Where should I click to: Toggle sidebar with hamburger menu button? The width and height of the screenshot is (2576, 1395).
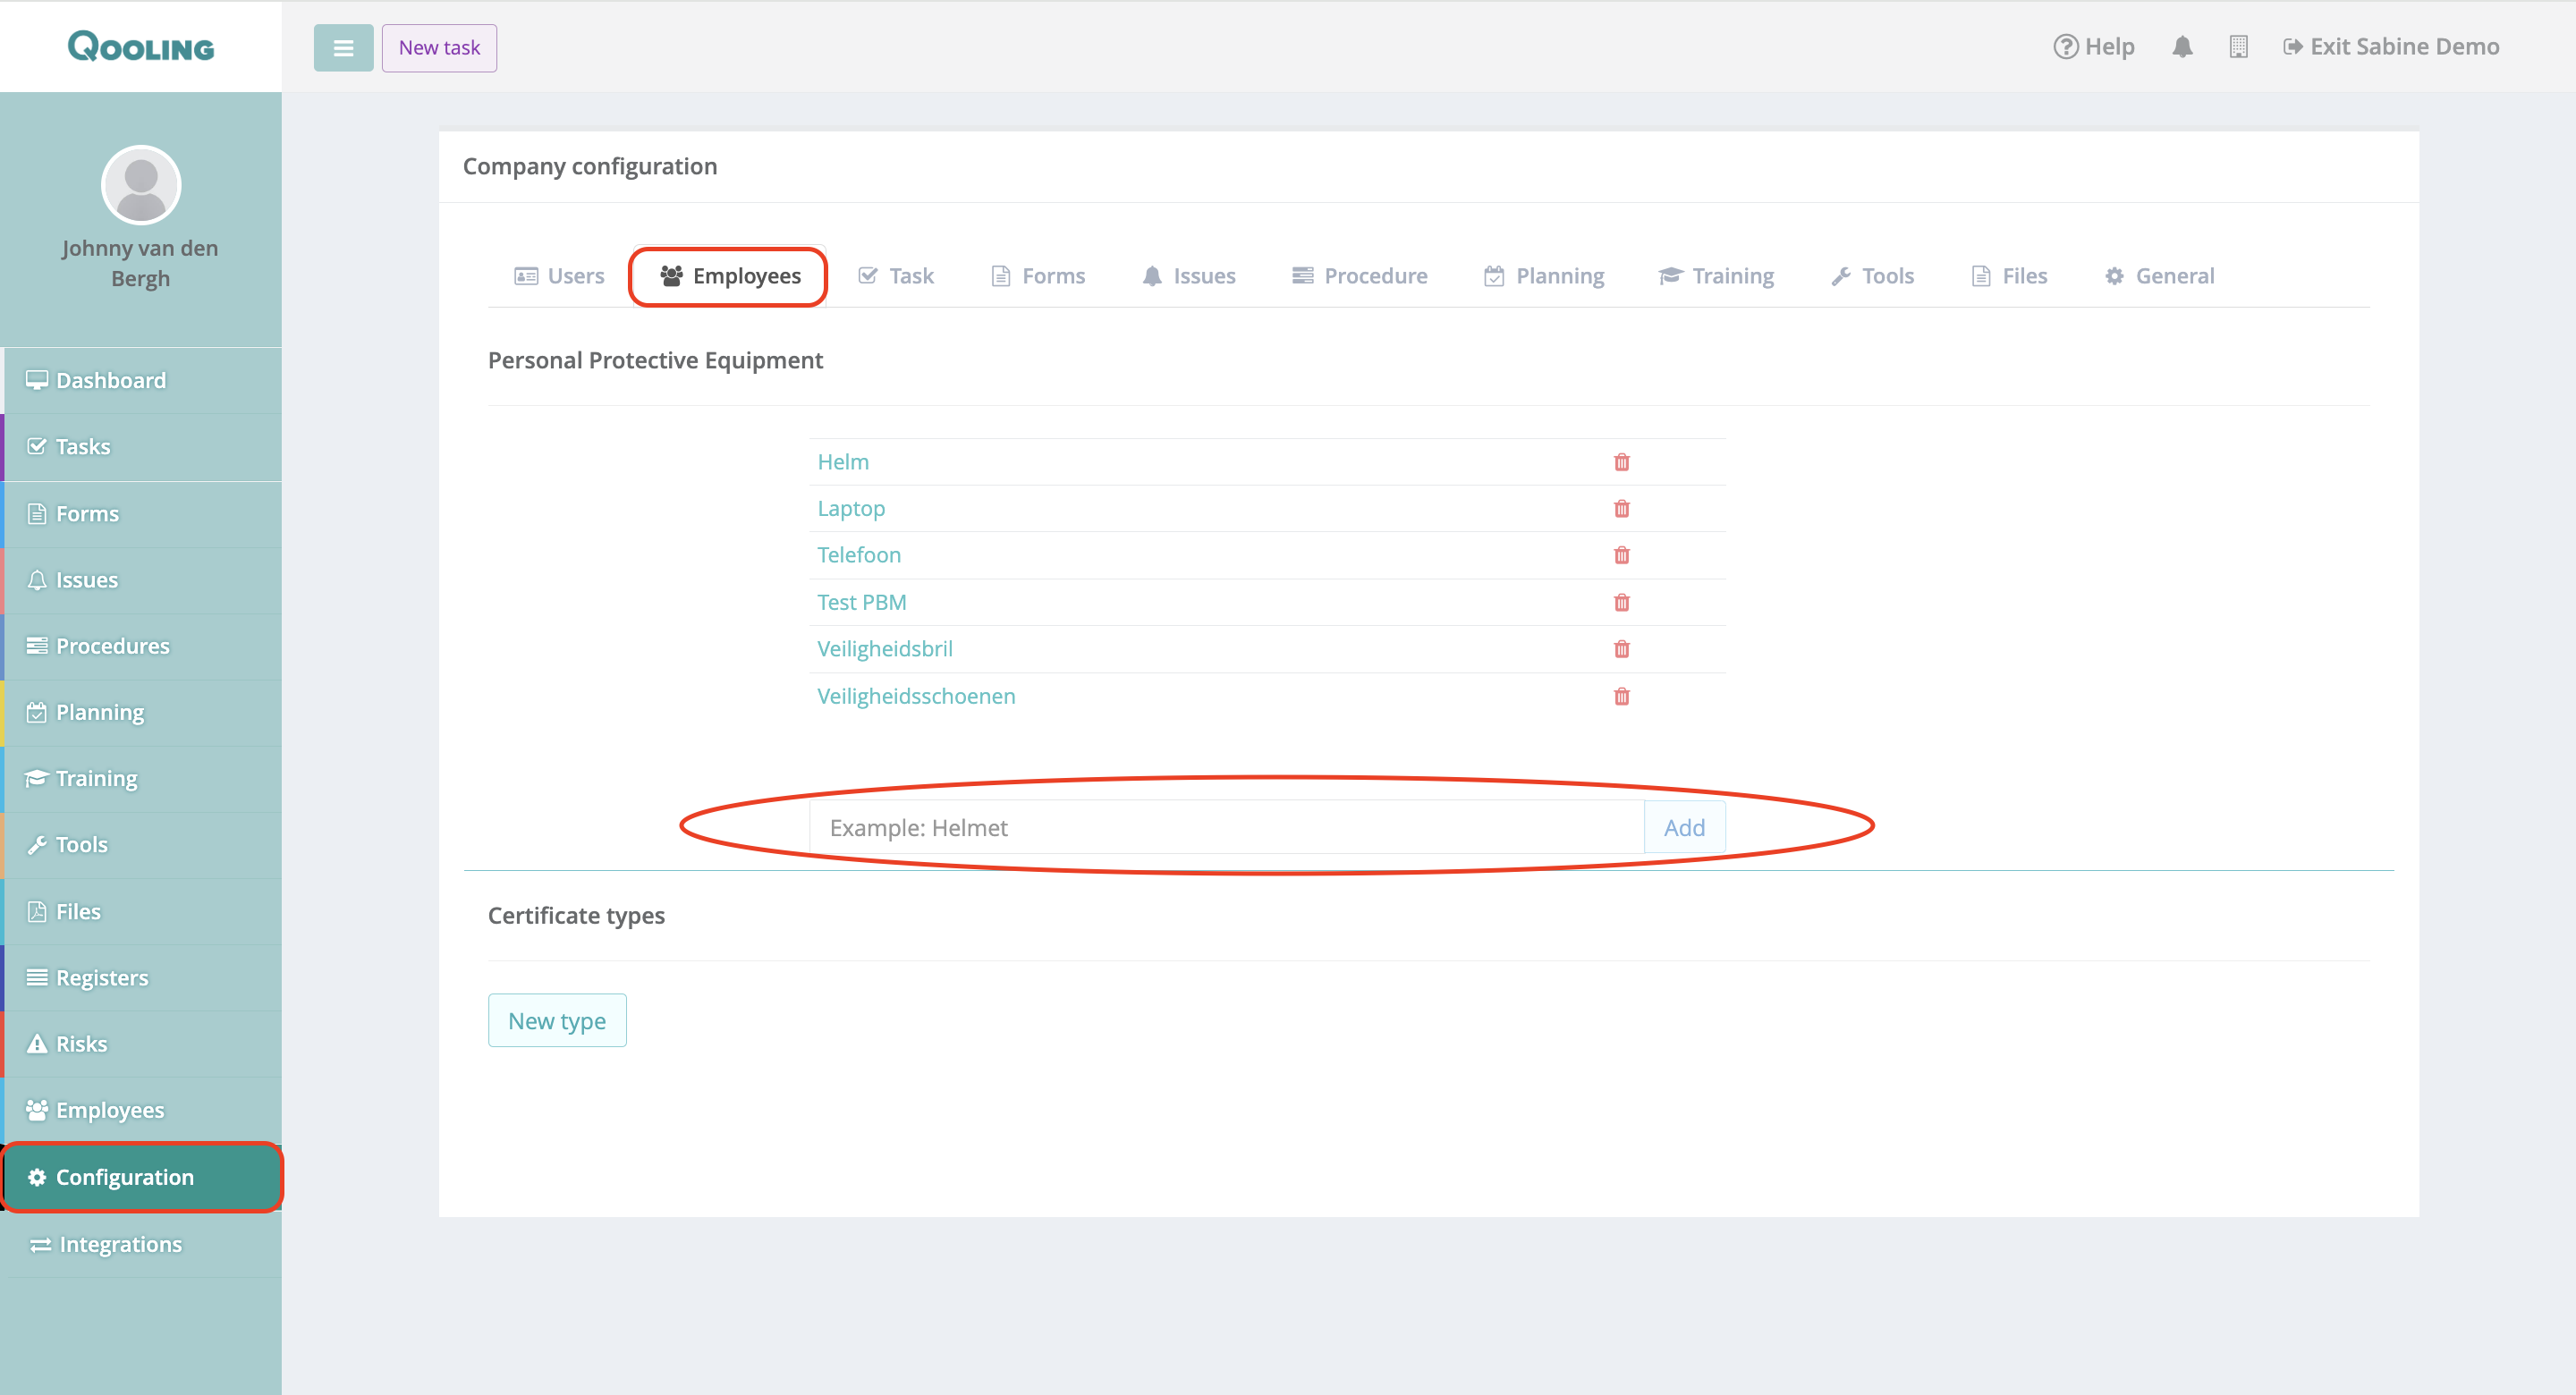[343, 48]
